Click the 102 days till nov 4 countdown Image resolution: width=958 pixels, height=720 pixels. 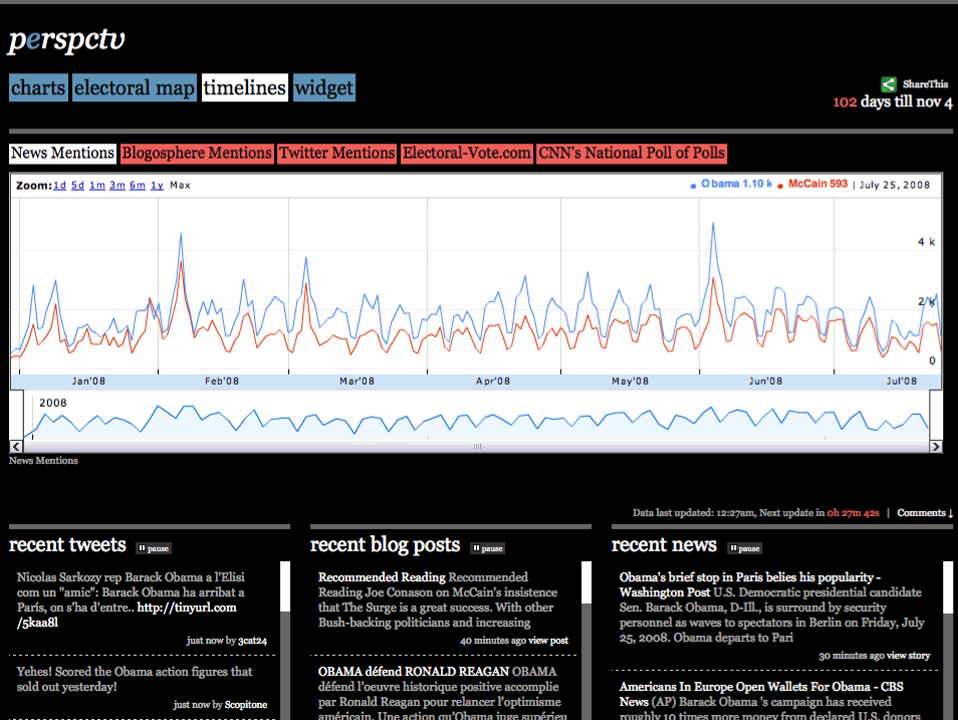tap(892, 102)
